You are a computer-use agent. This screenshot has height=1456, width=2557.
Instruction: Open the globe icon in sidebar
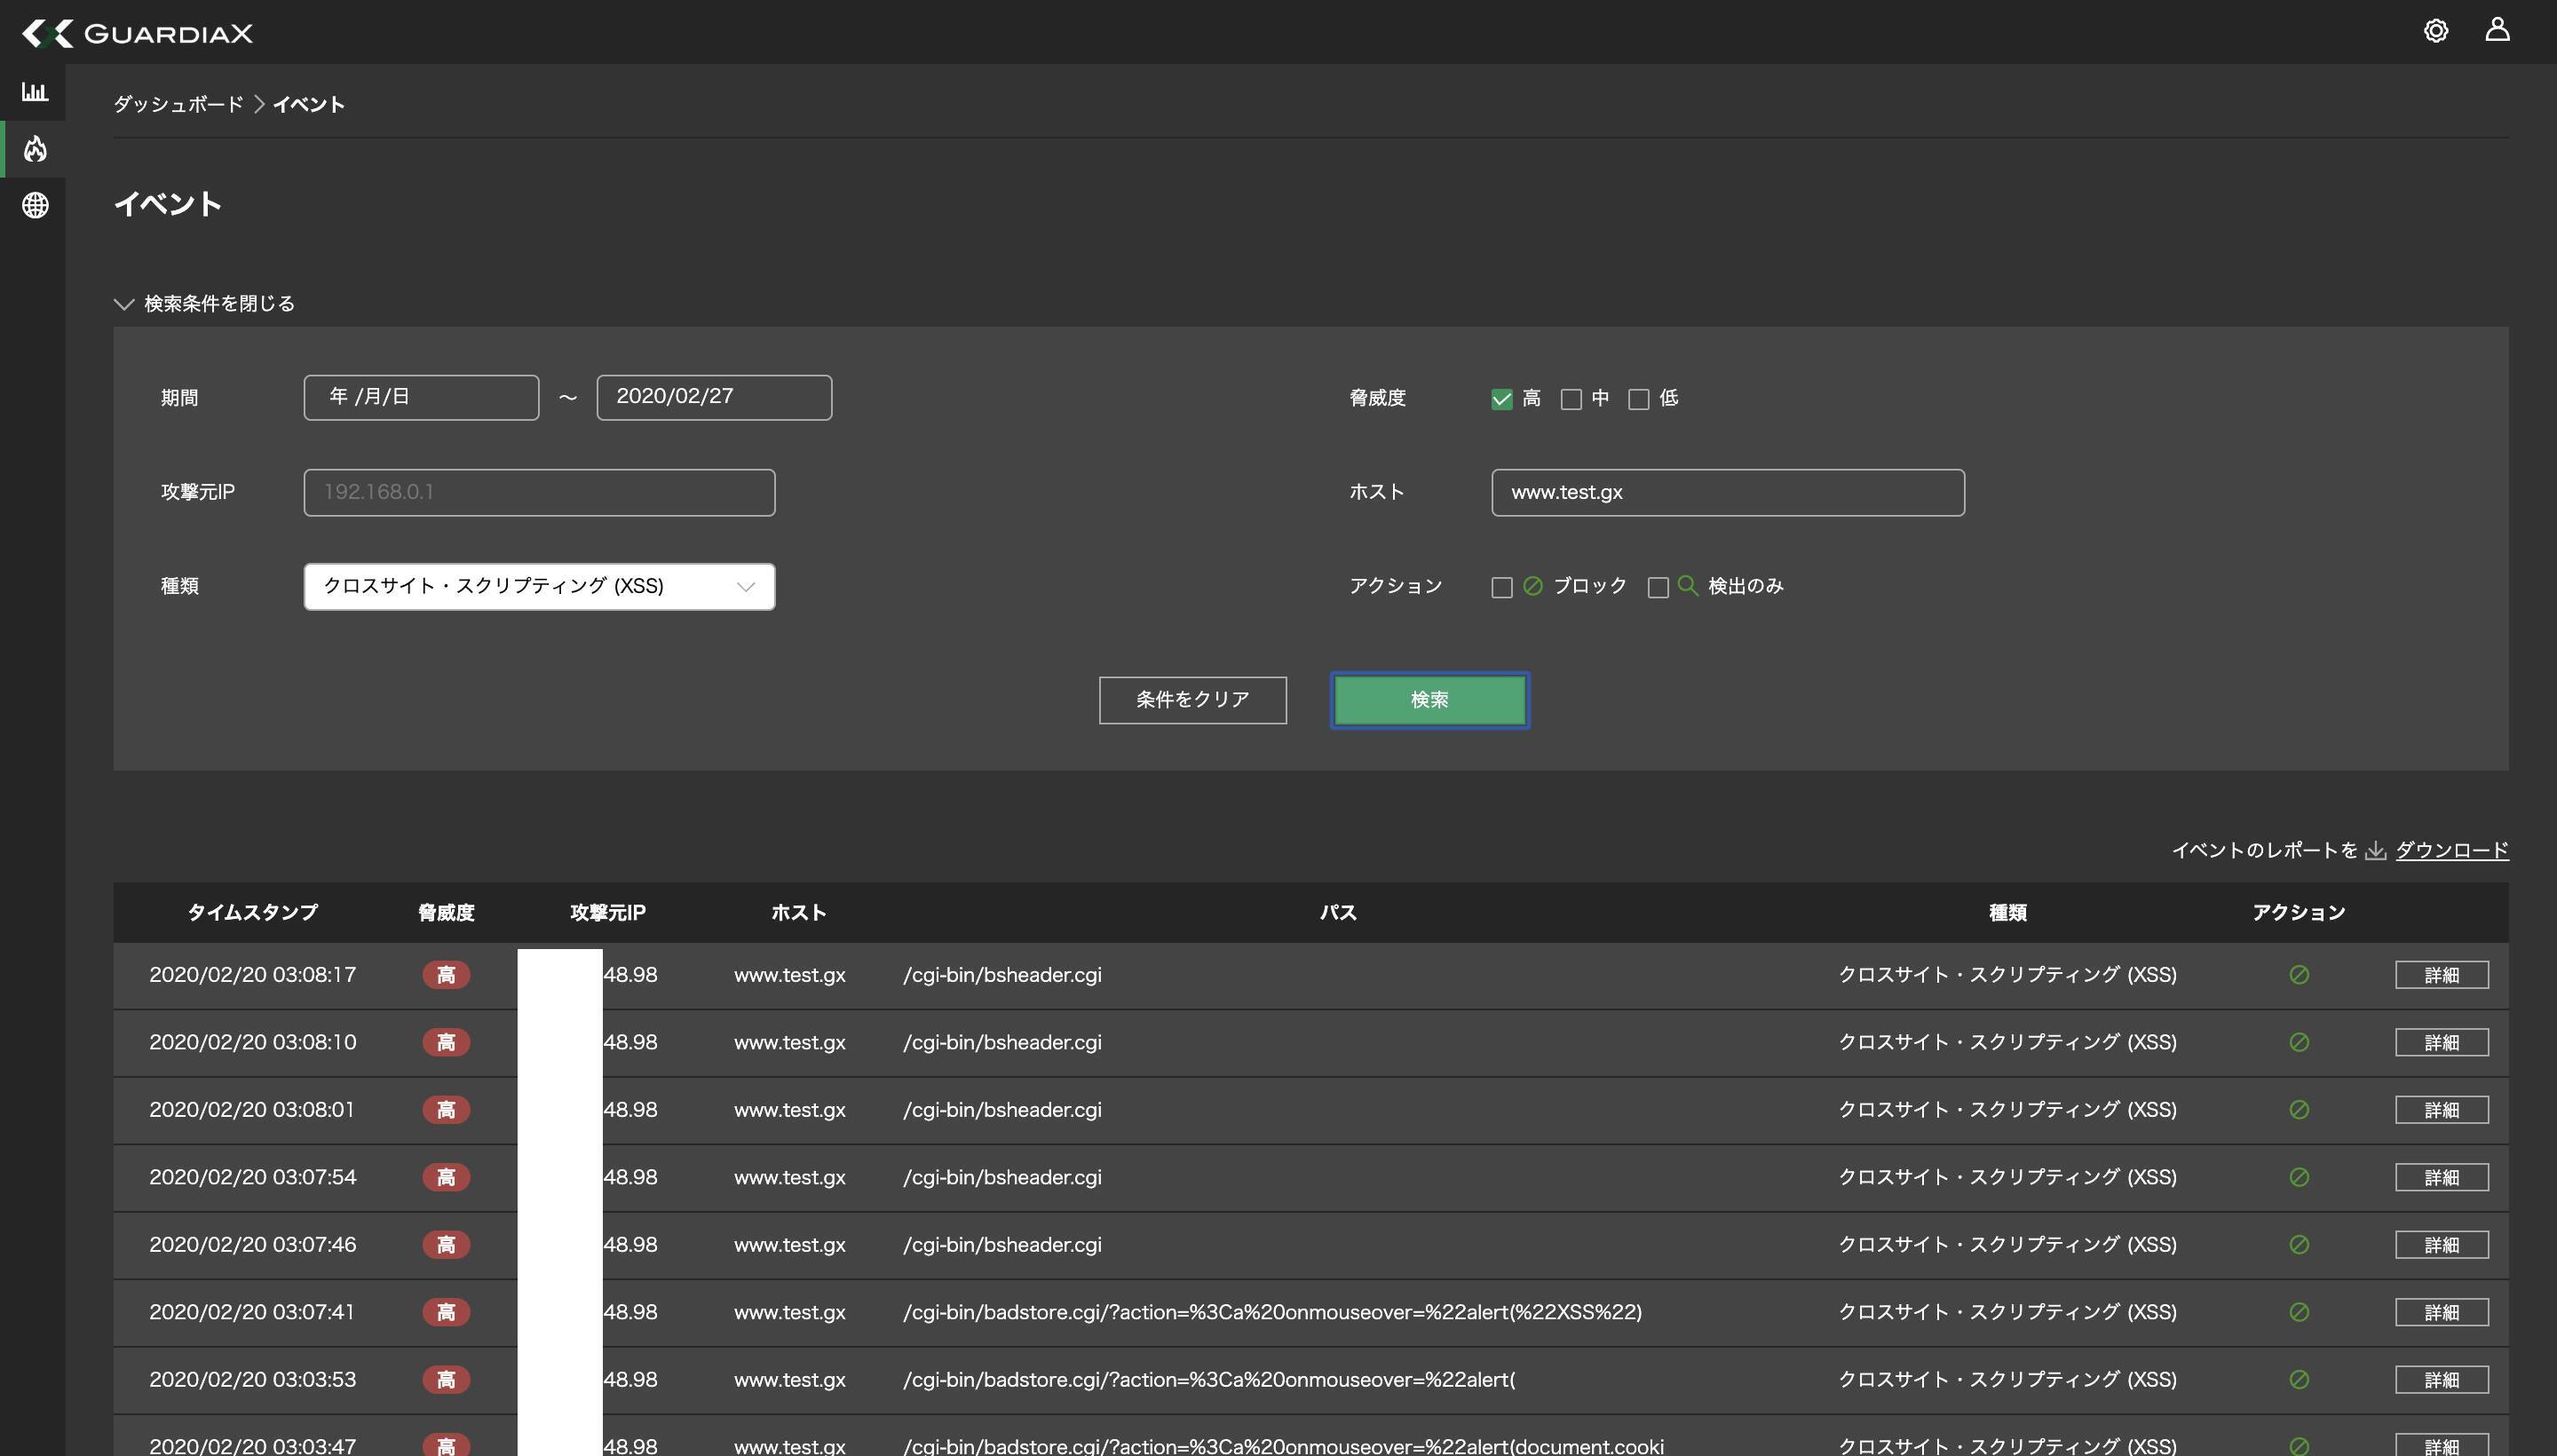pos(35,205)
